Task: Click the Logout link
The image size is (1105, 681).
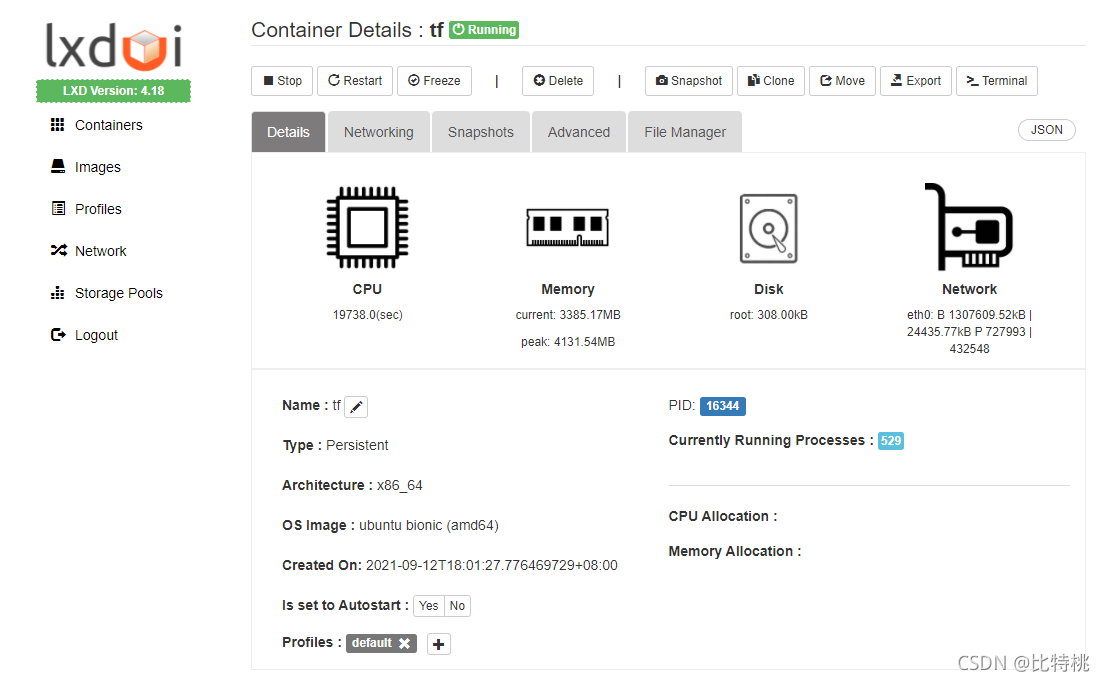Action: 97,336
